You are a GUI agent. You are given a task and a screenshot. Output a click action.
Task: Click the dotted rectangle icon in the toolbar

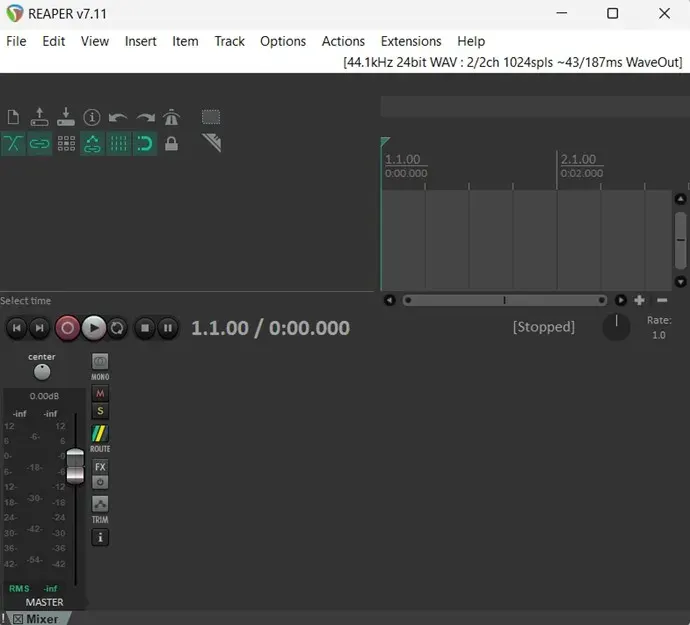pyautogui.click(x=211, y=117)
